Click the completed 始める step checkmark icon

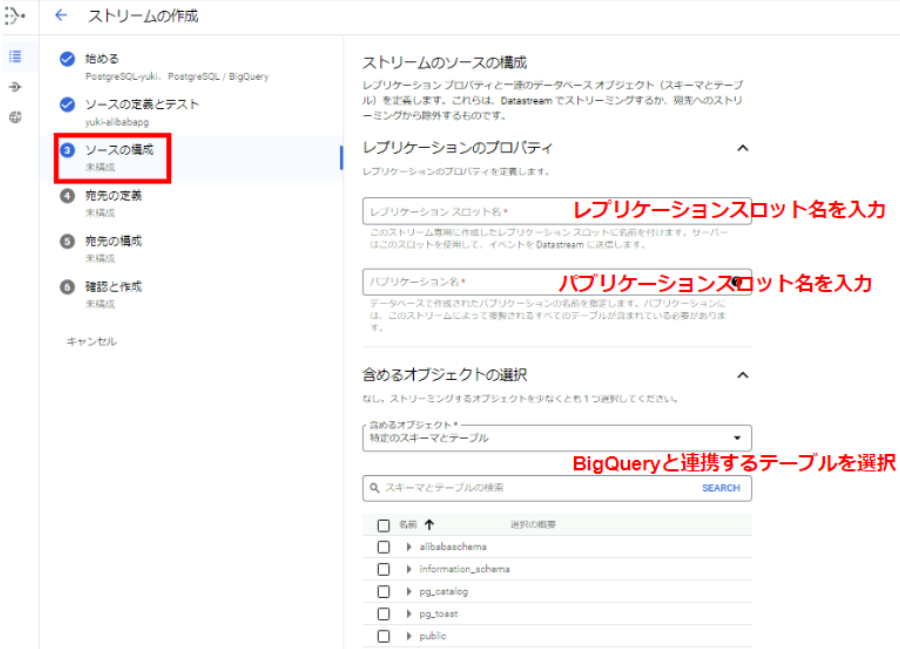coord(67,59)
